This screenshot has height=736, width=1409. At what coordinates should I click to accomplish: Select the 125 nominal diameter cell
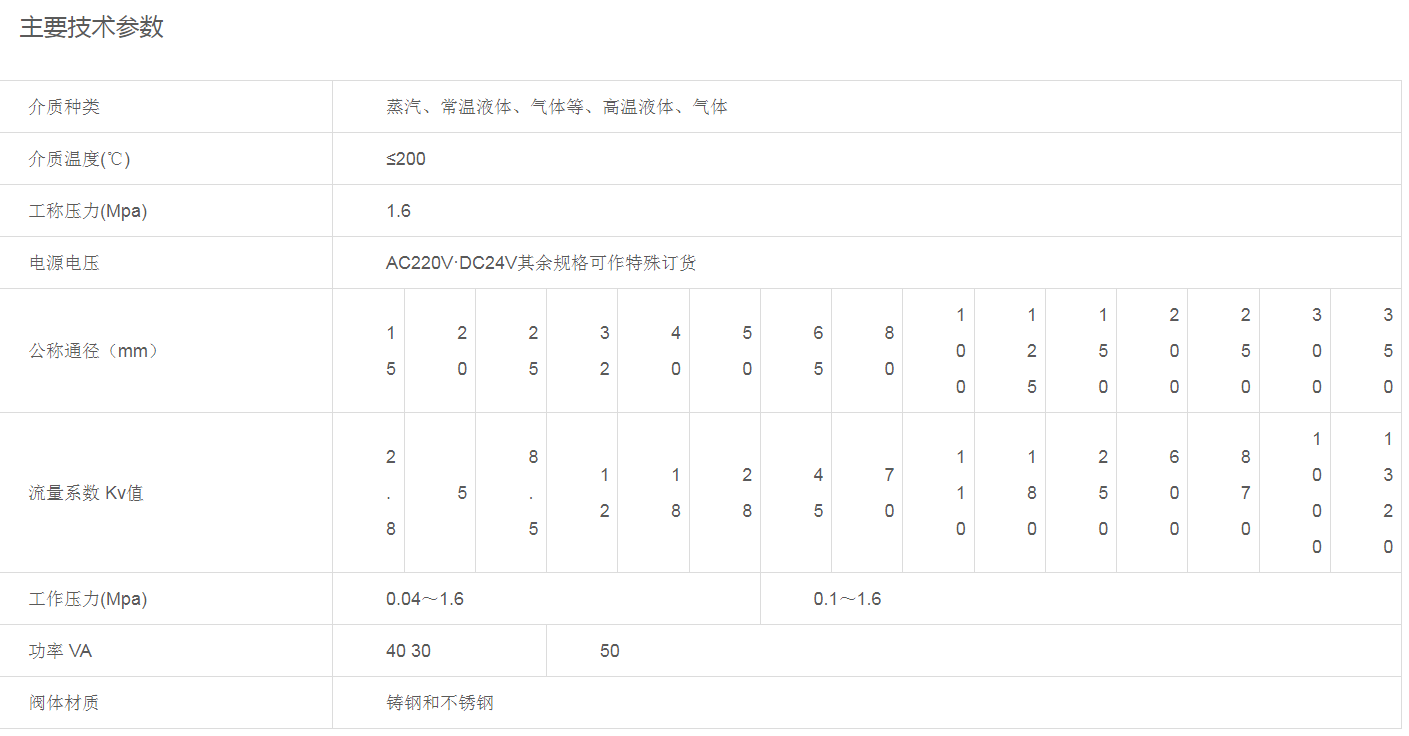coord(1031,351)
